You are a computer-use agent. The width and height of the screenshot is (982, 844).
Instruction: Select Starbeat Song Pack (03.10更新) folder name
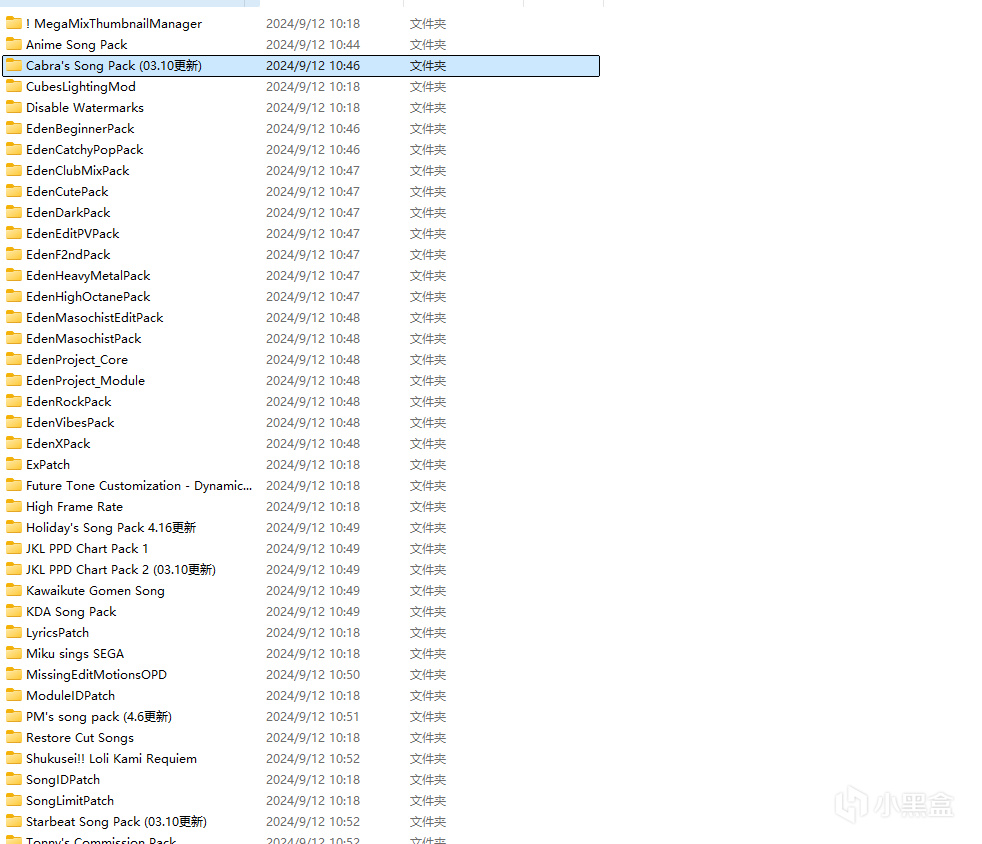pos(116,821)
